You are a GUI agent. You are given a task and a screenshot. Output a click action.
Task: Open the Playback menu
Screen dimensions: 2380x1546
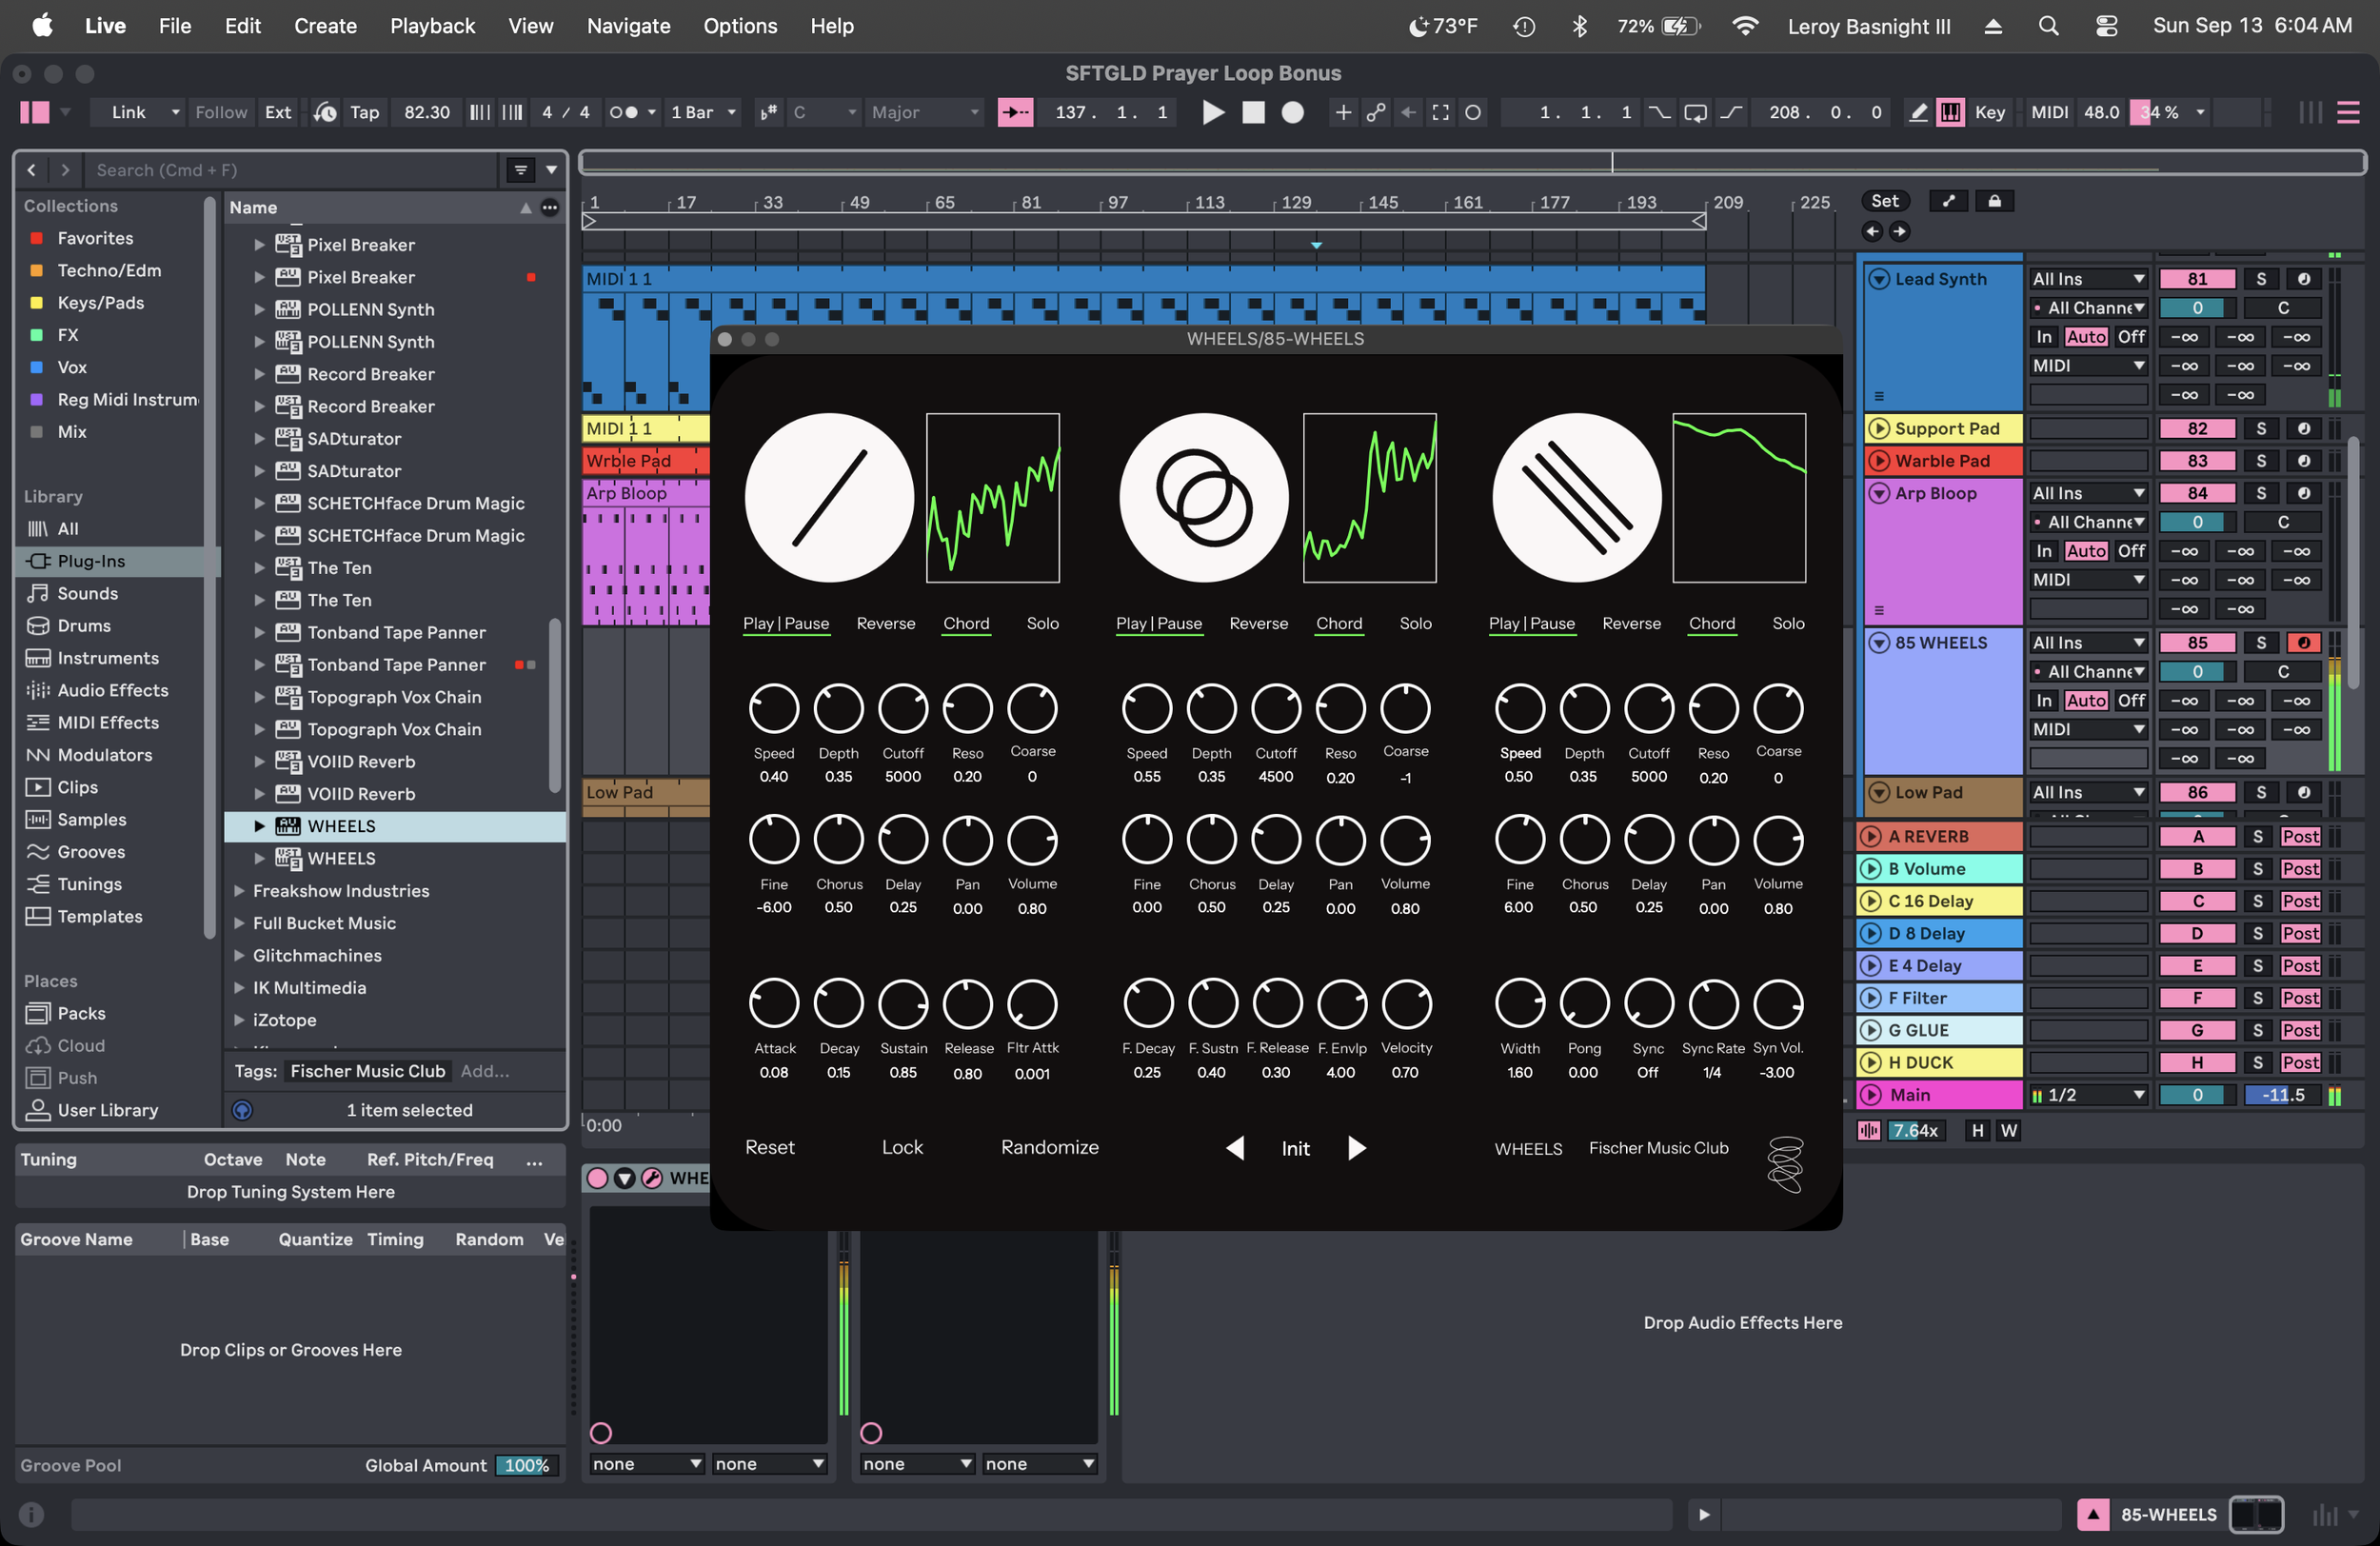[432, 26]
